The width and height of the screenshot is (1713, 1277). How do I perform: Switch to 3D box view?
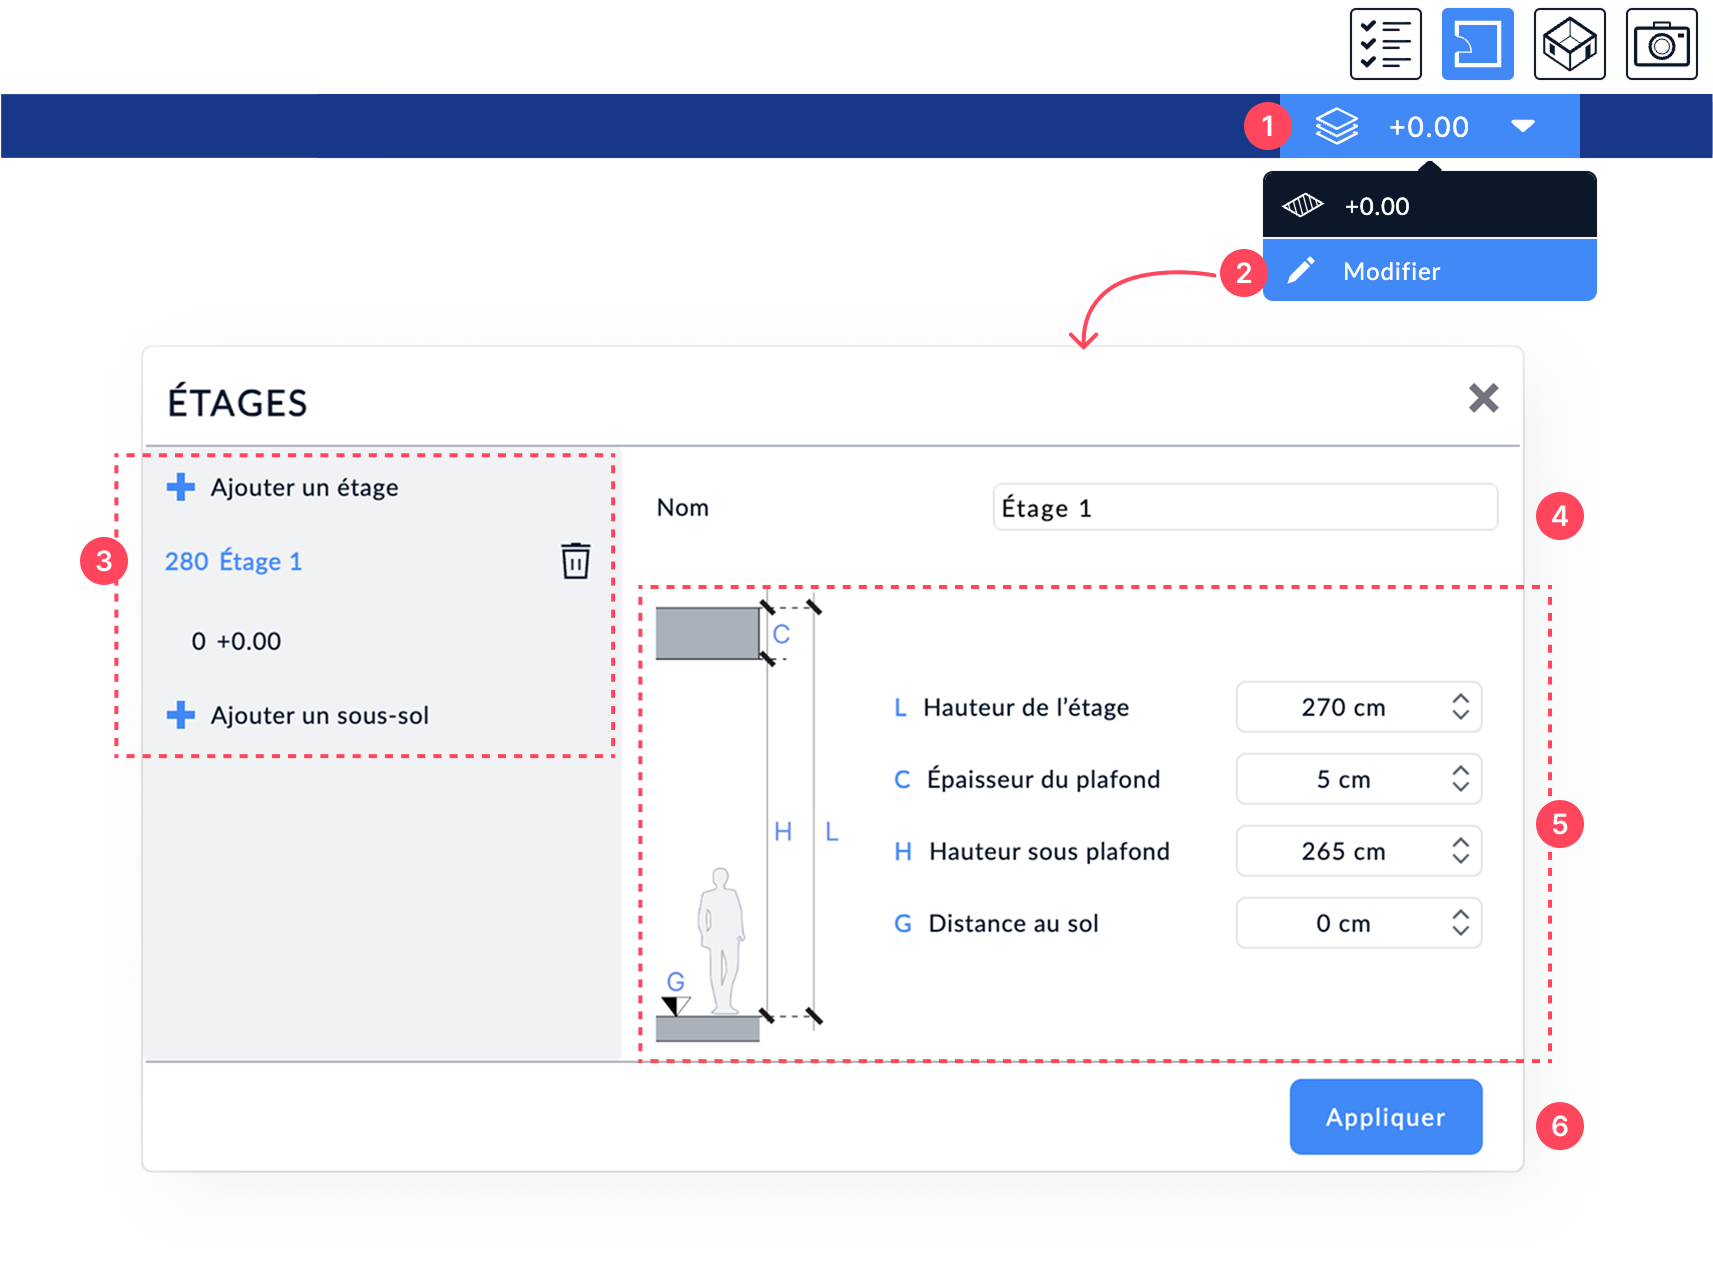(x=1569, y=44)
